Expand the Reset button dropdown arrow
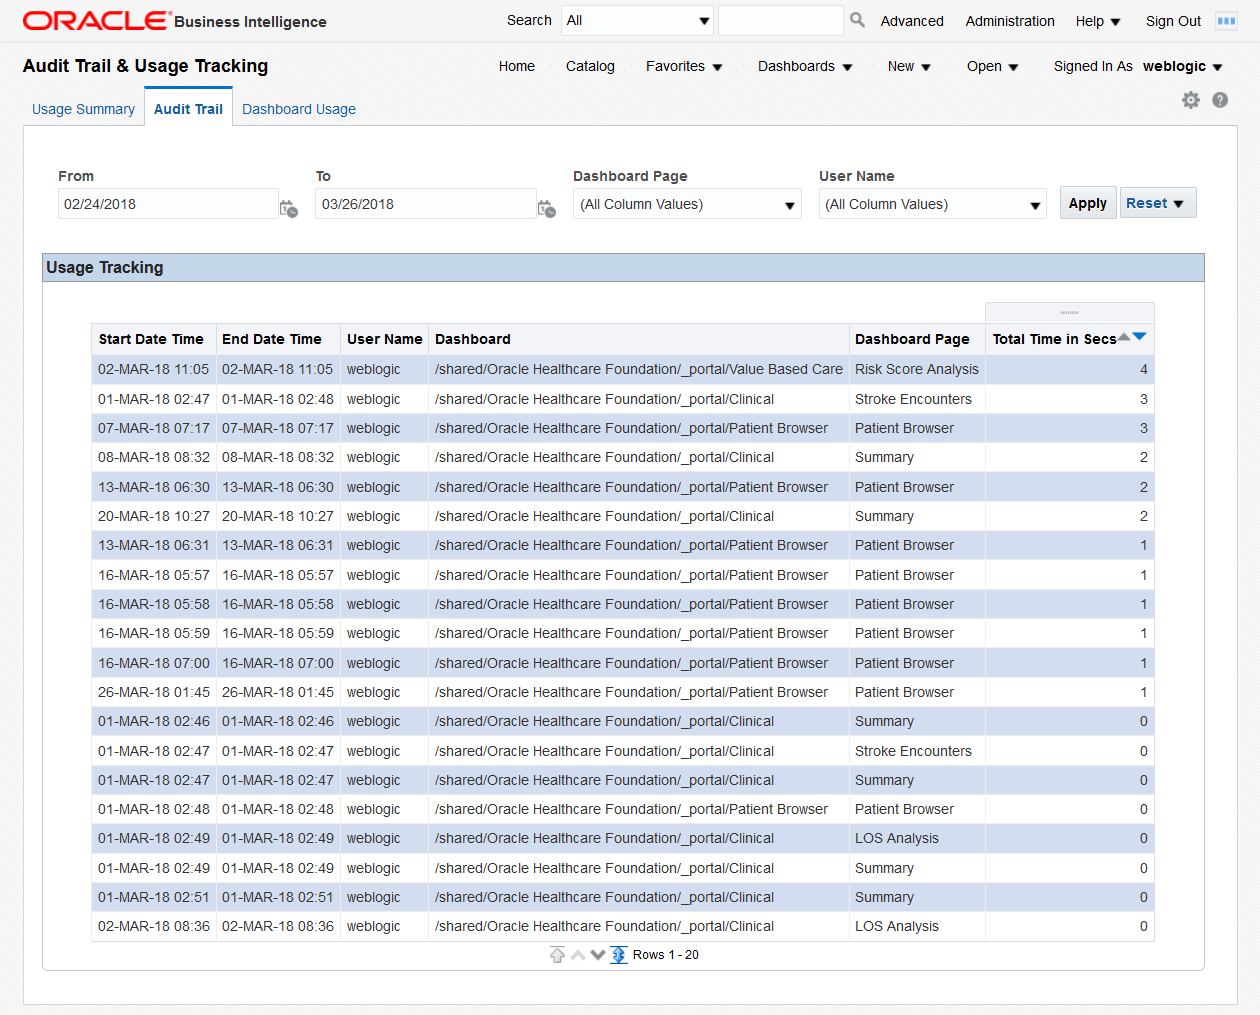The image size is (1260, 1015). (x=1176, y=202)
